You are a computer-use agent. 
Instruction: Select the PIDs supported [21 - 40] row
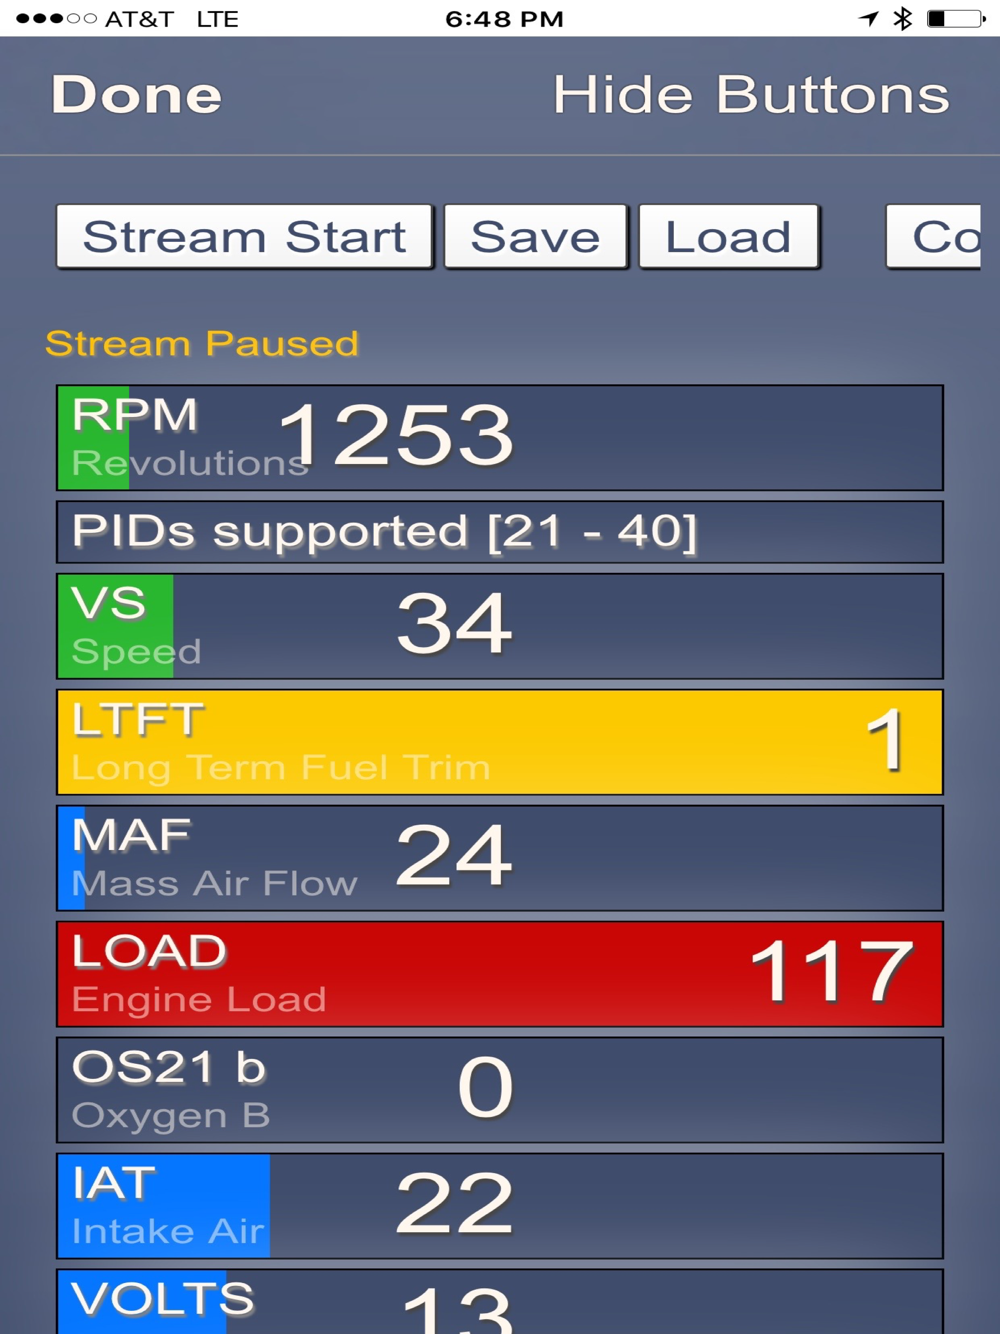pos(500,532)
